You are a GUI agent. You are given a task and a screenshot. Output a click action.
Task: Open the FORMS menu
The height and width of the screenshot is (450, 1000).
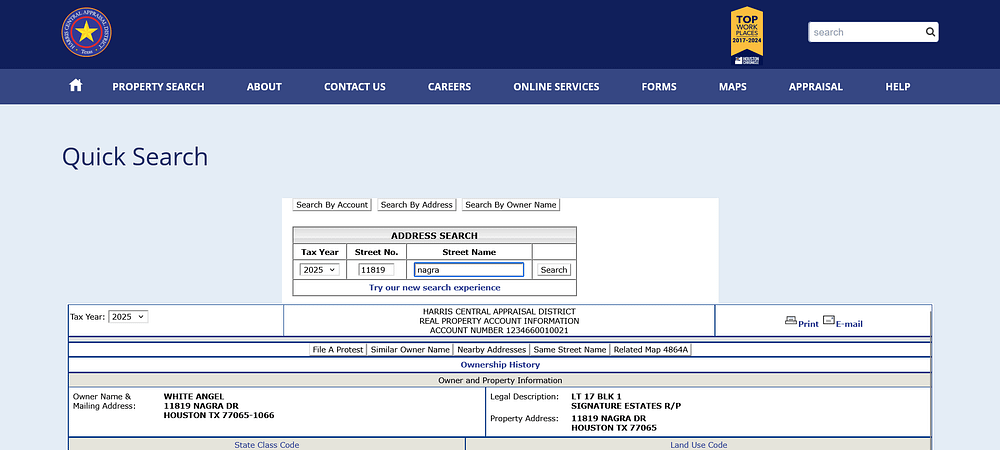(659, 87)
